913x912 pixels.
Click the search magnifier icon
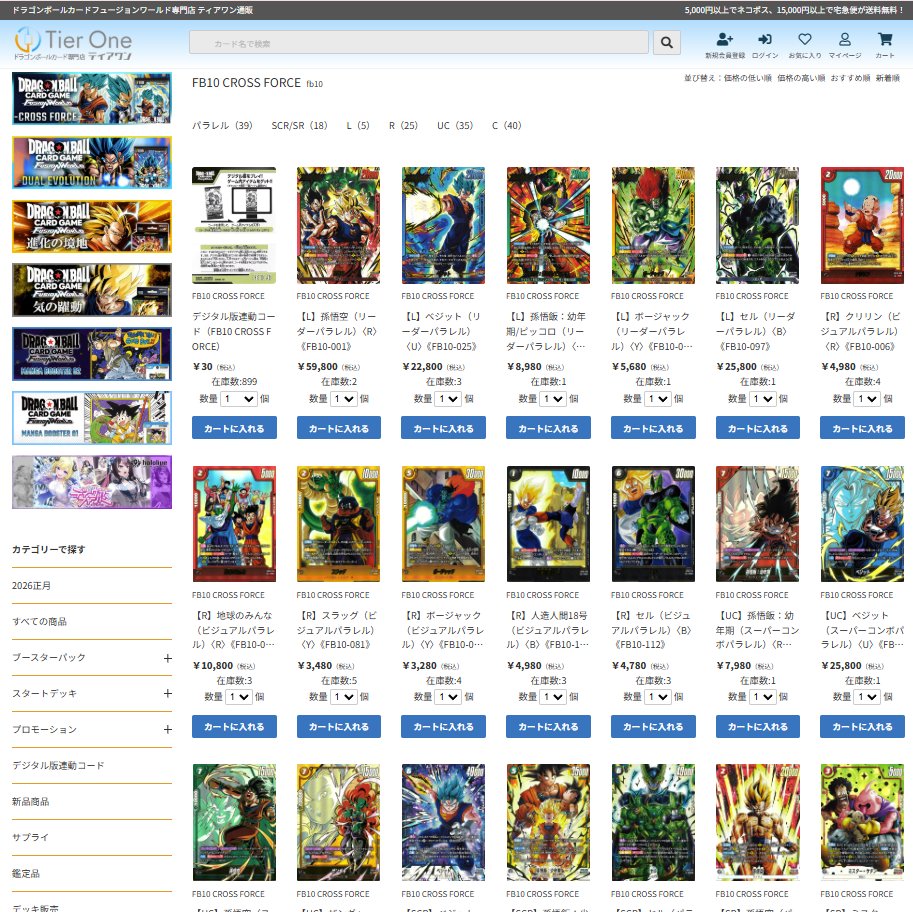click(667, 43)
